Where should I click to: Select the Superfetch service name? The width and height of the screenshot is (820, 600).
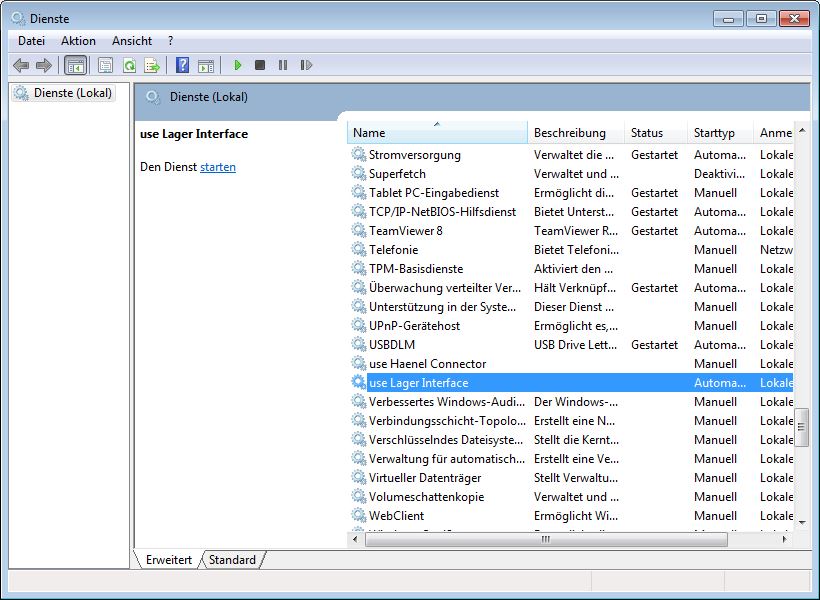(x=397, y=173)
